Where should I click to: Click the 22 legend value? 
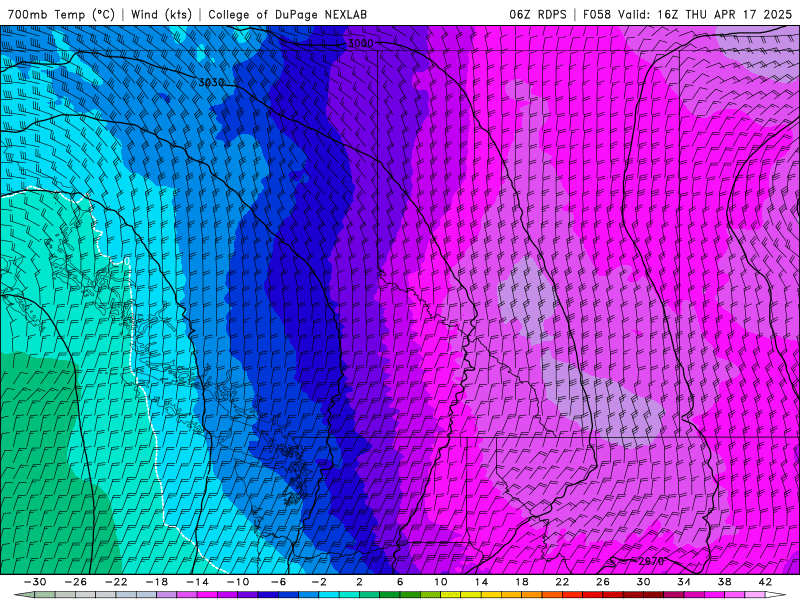(x=562, y=582)
